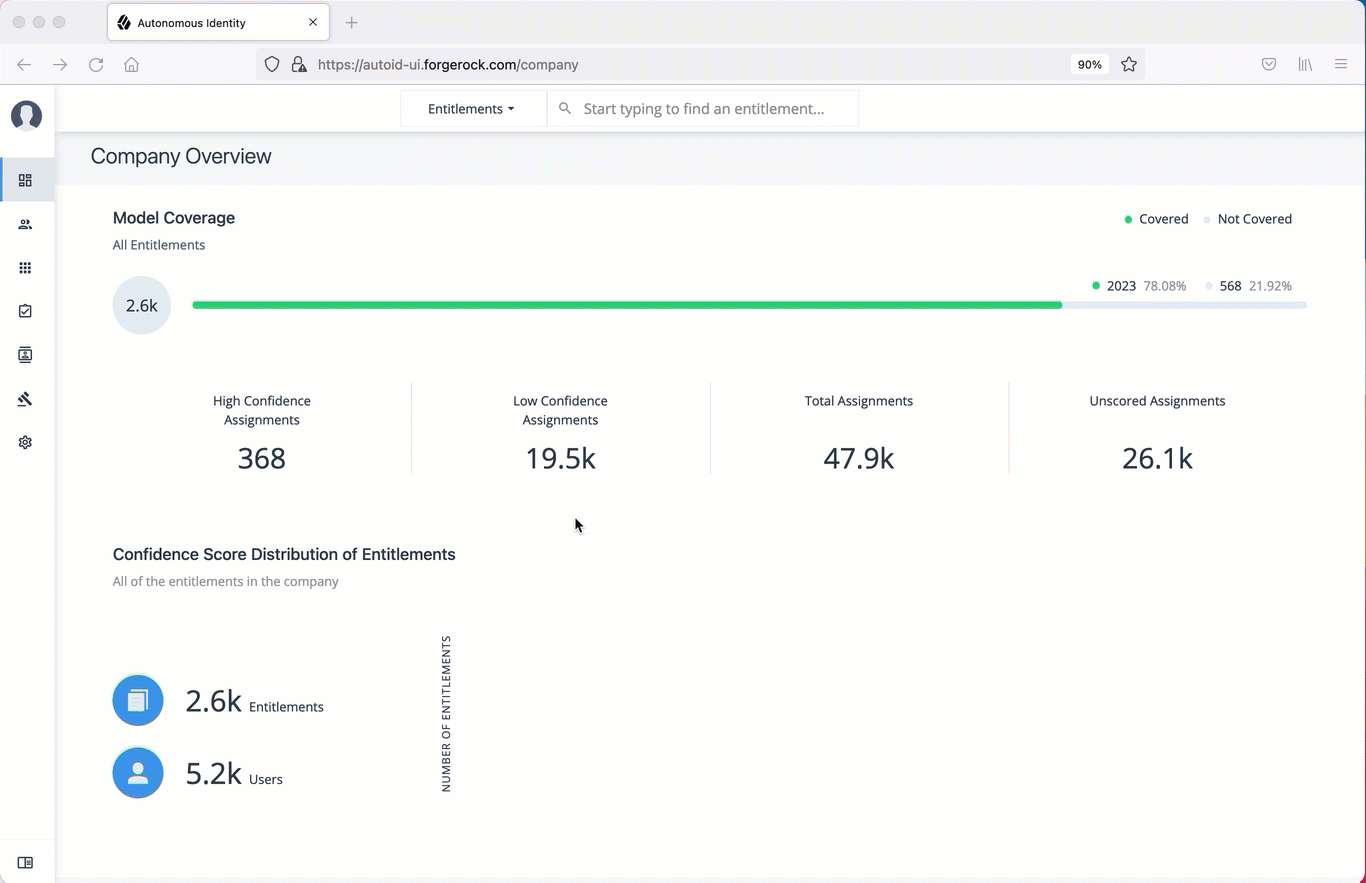Open the dashboard overview sidebar icon
Viewport: 1366px width, 883px height.
(25, 180)
